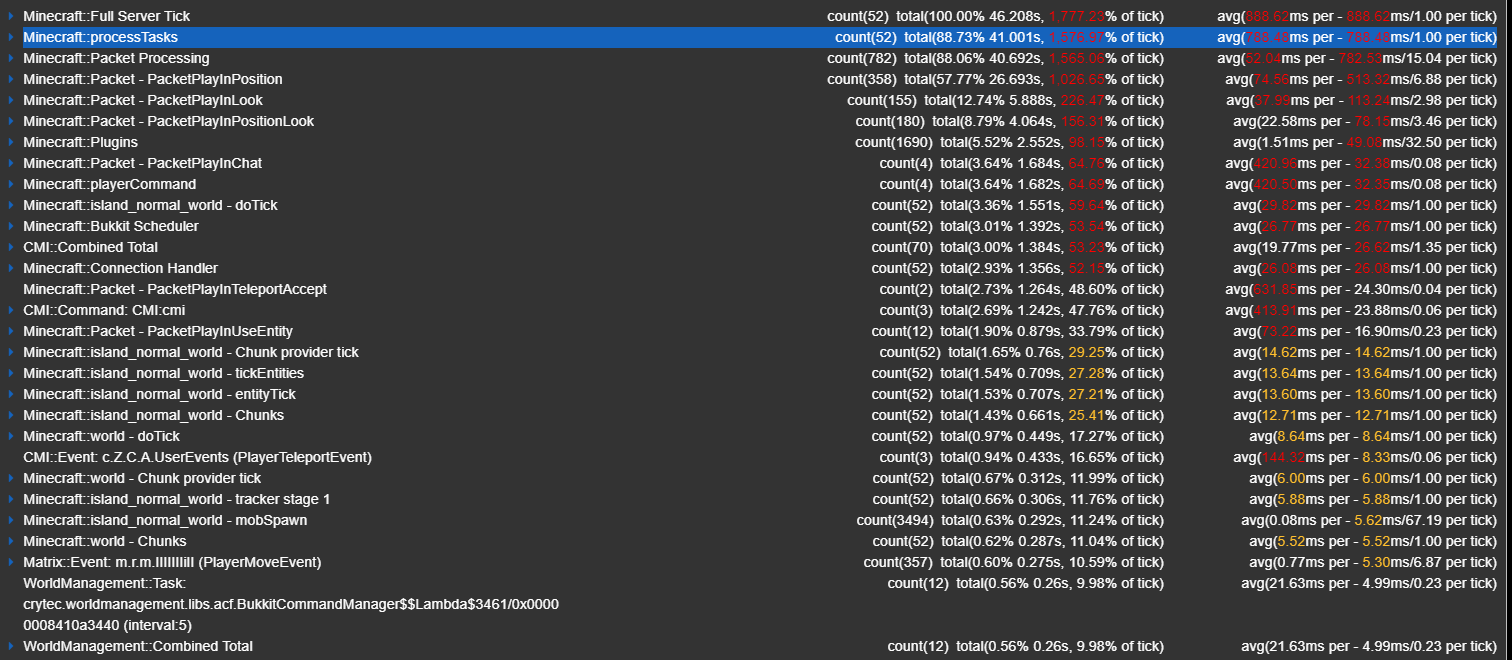Expand the highlighted Minecraft::processTasks row
Viewport: 1512px width, 660px height.
click(11, 37)
